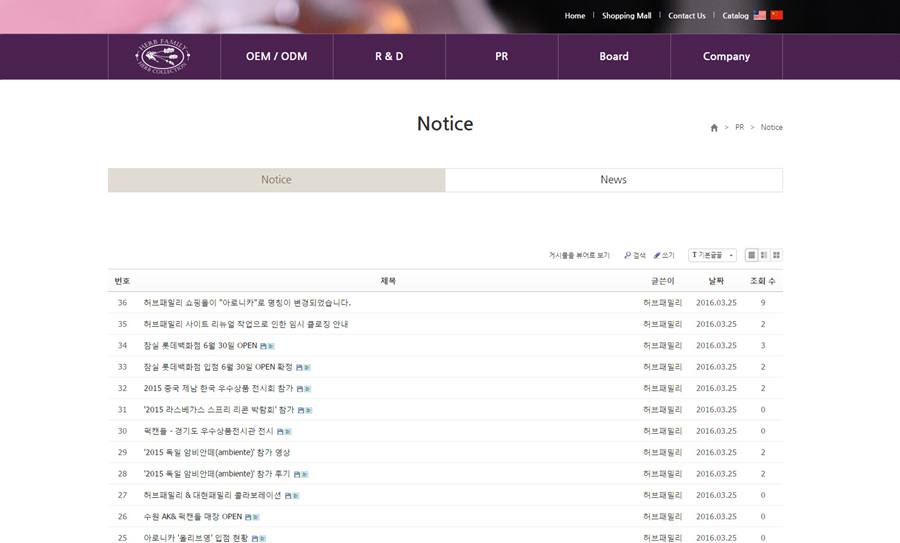Click the search (검색) magnifier icon

(x=627, y=256)
